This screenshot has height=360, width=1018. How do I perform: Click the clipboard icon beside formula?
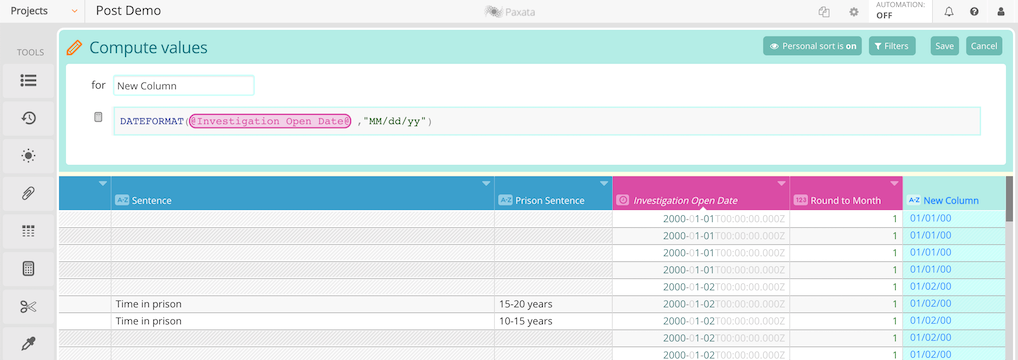pos(98,117)
